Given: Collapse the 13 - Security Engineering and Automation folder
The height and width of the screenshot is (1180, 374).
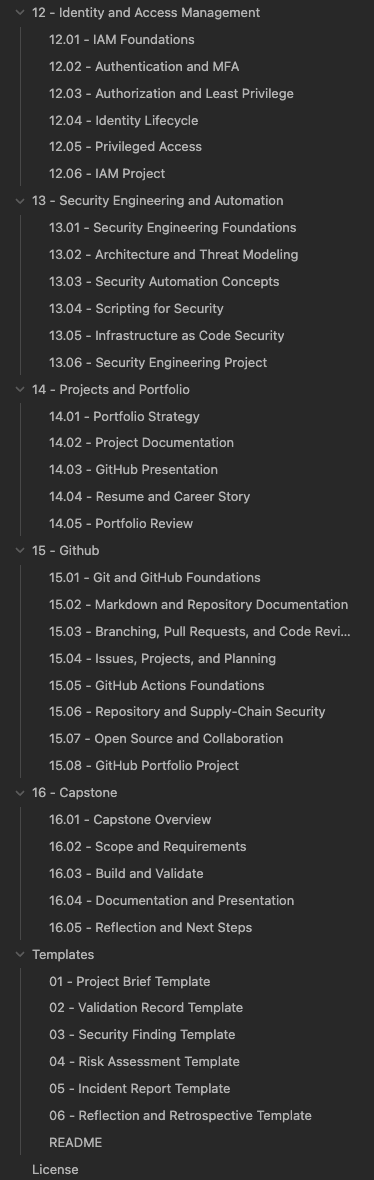Looking at the screenshot, I should click(x=20, y=201).
